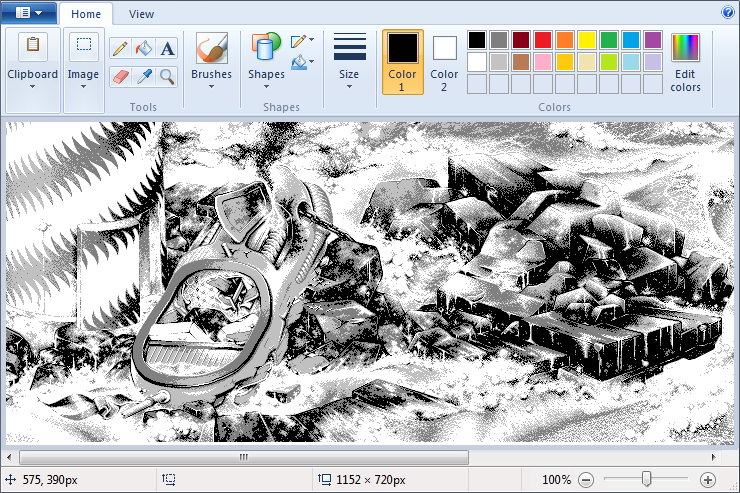This screenshot has width=740, height=493.
Task: Select the Color picker eyedropper tool
Action: 143,76
